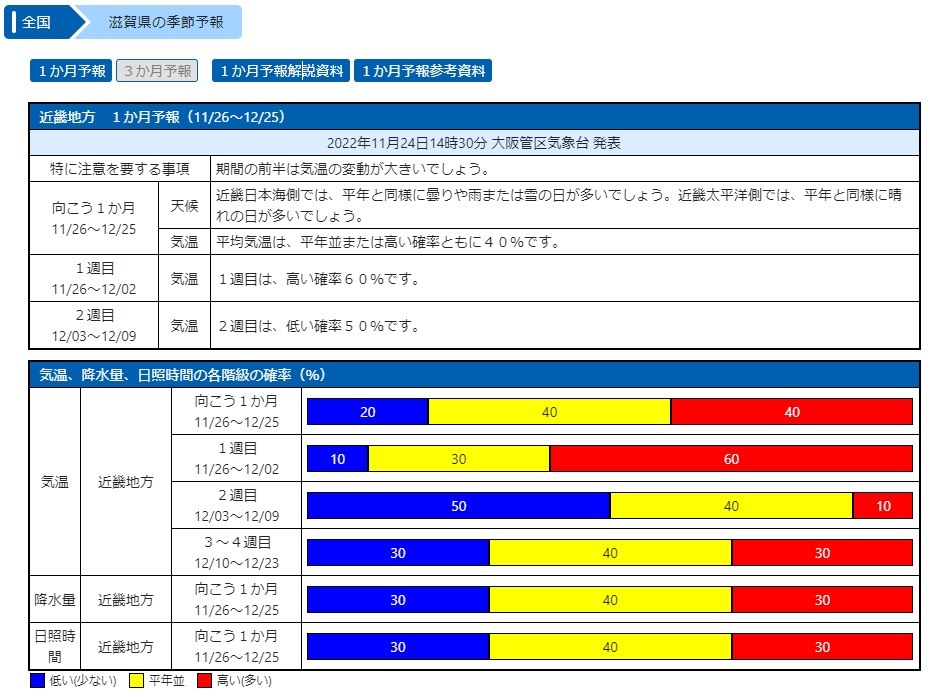Image resolution: width=942 pixels, height=697 pixels.
Task: Switch to the 3か月予報 tab
Action: point(157,71)
